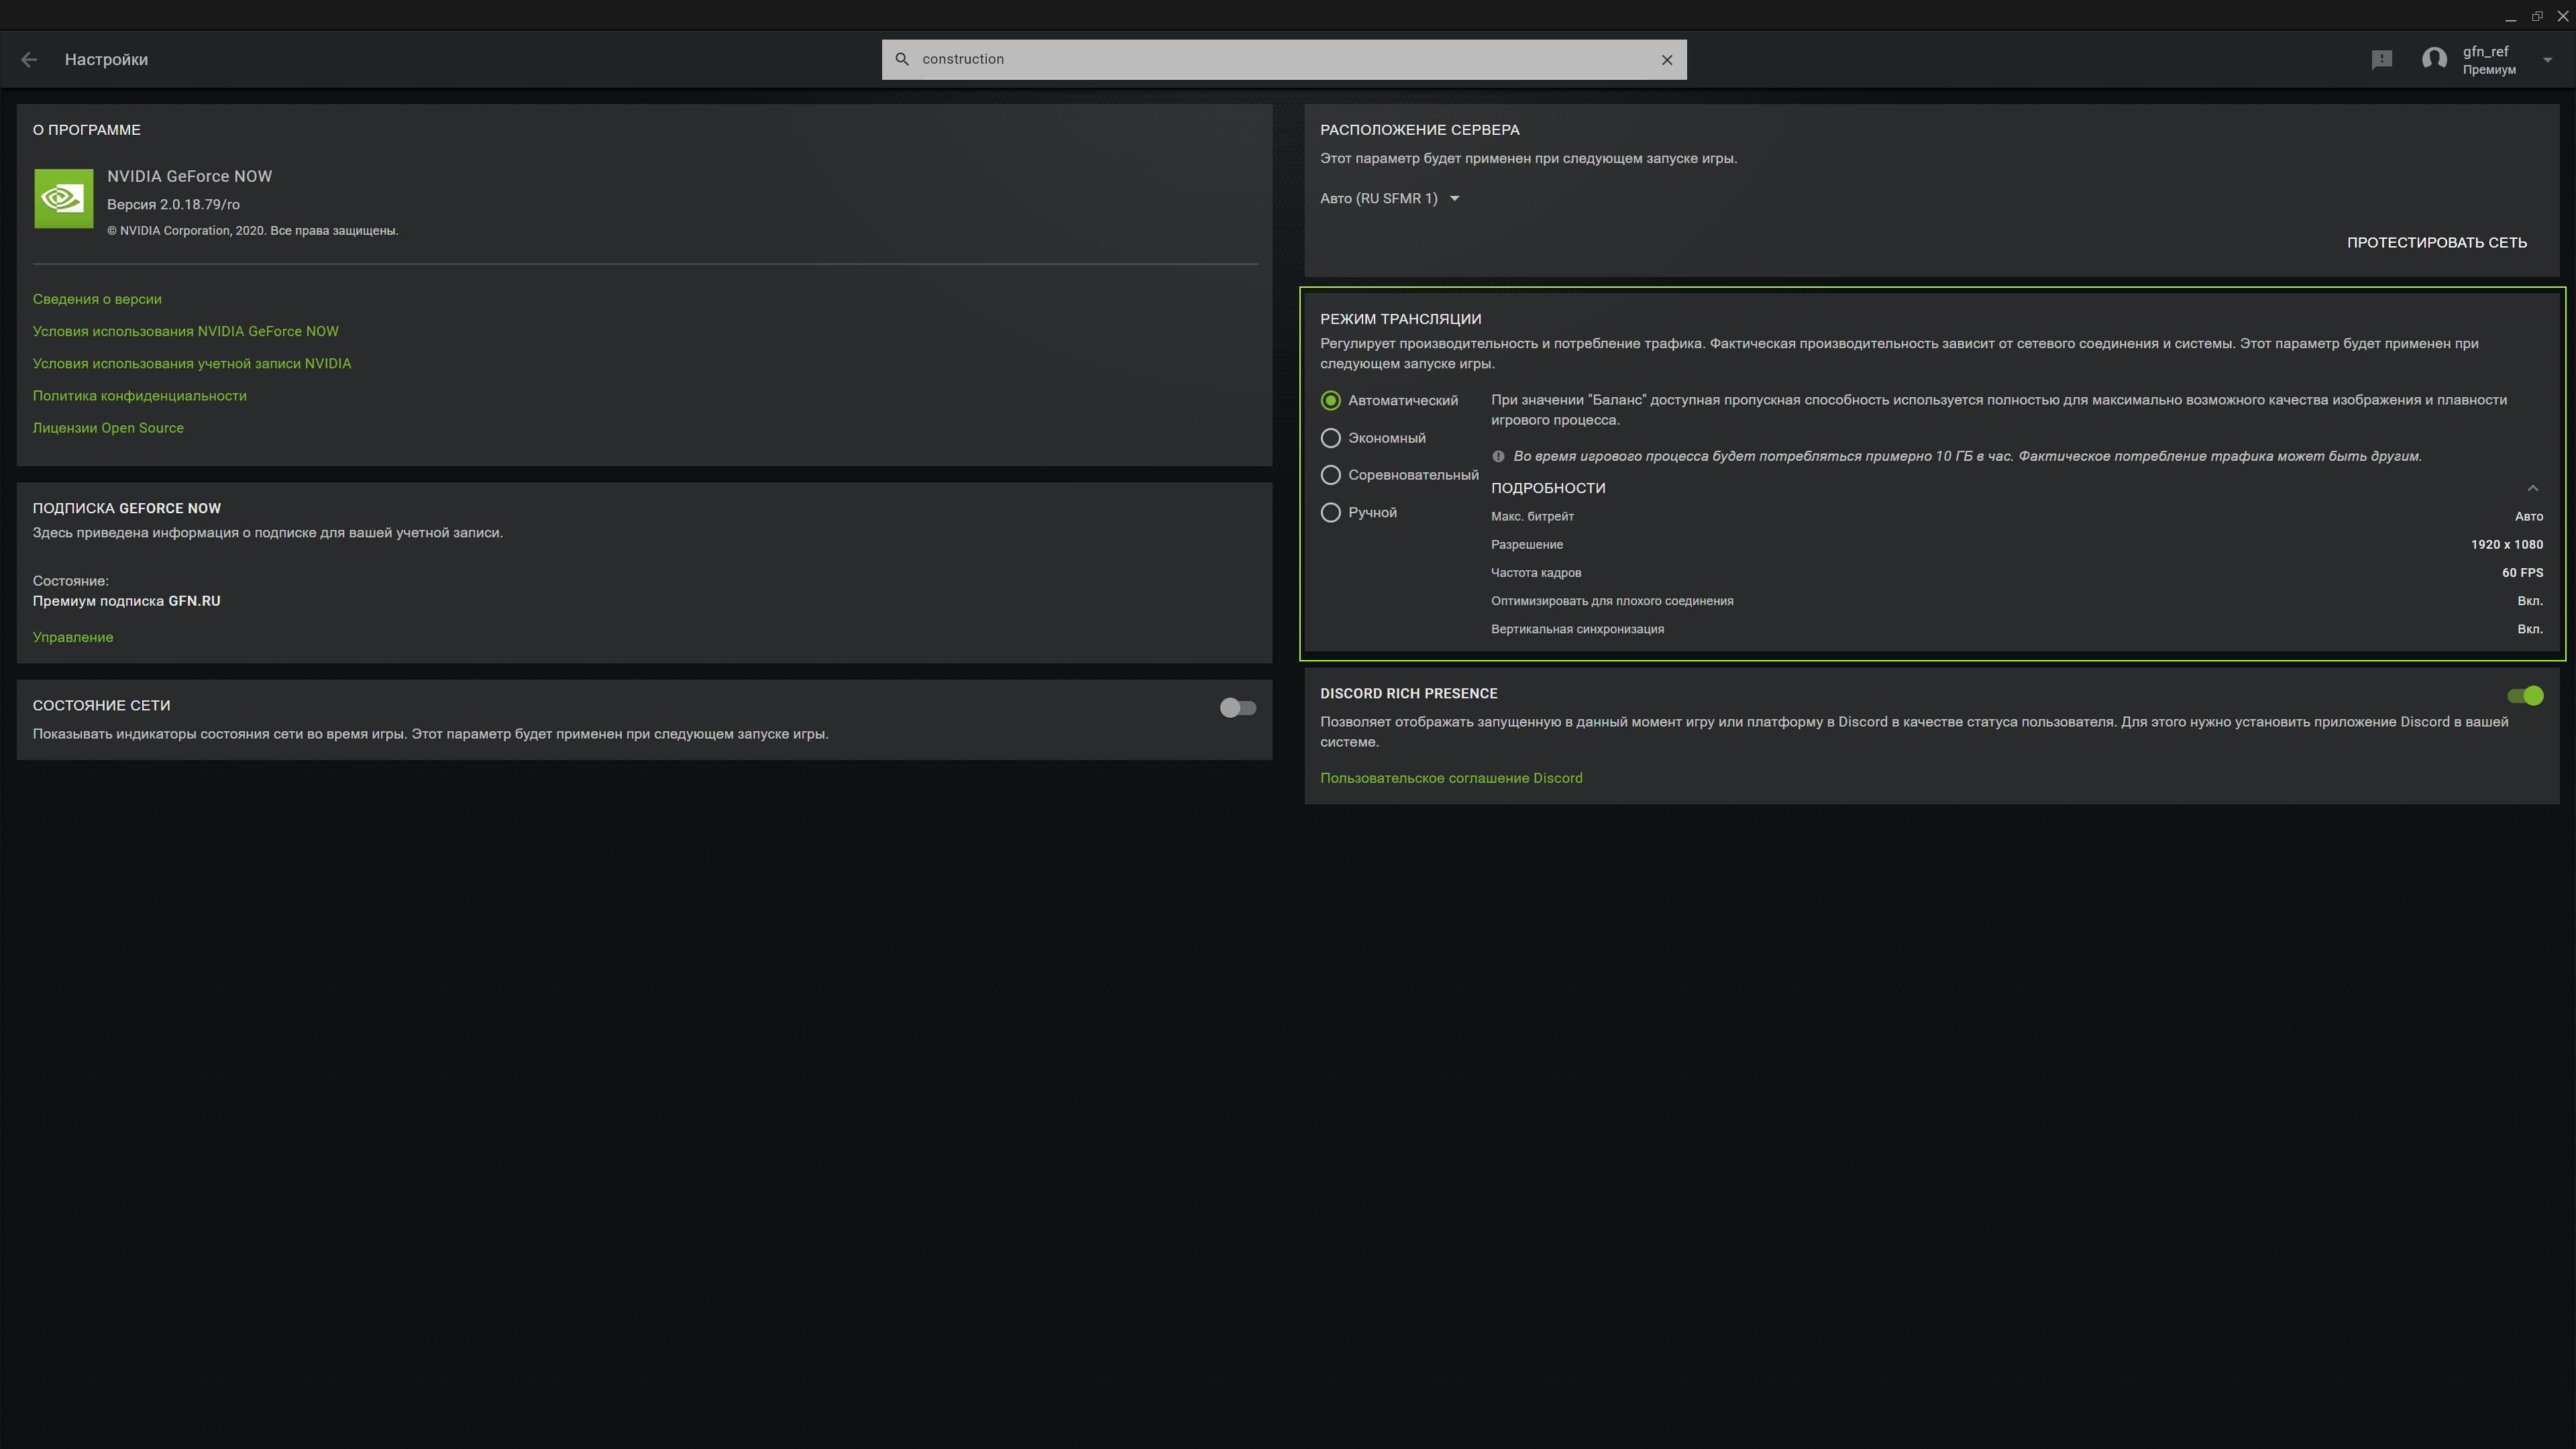Click the 1920 x 1080 resolution value
The width and height of the screenshot is (2576, 1449).
click(x=2506, y=545)
